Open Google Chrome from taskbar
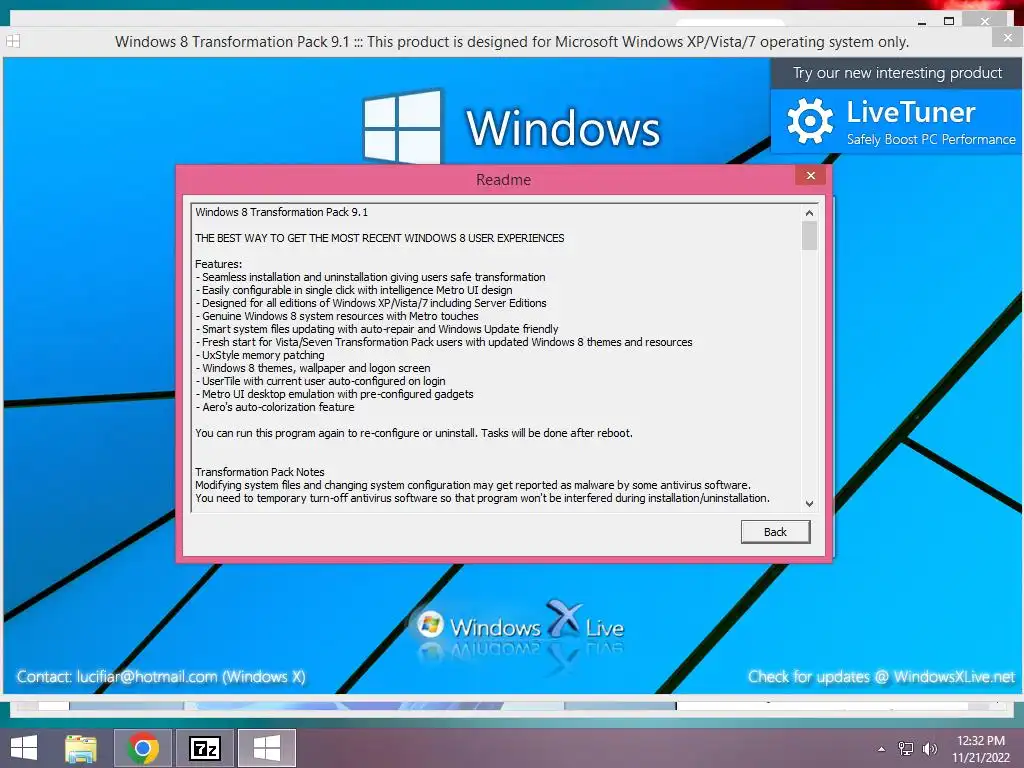Screen dimensions: 1024x768 pyautogui.click(x=143, y=748)
